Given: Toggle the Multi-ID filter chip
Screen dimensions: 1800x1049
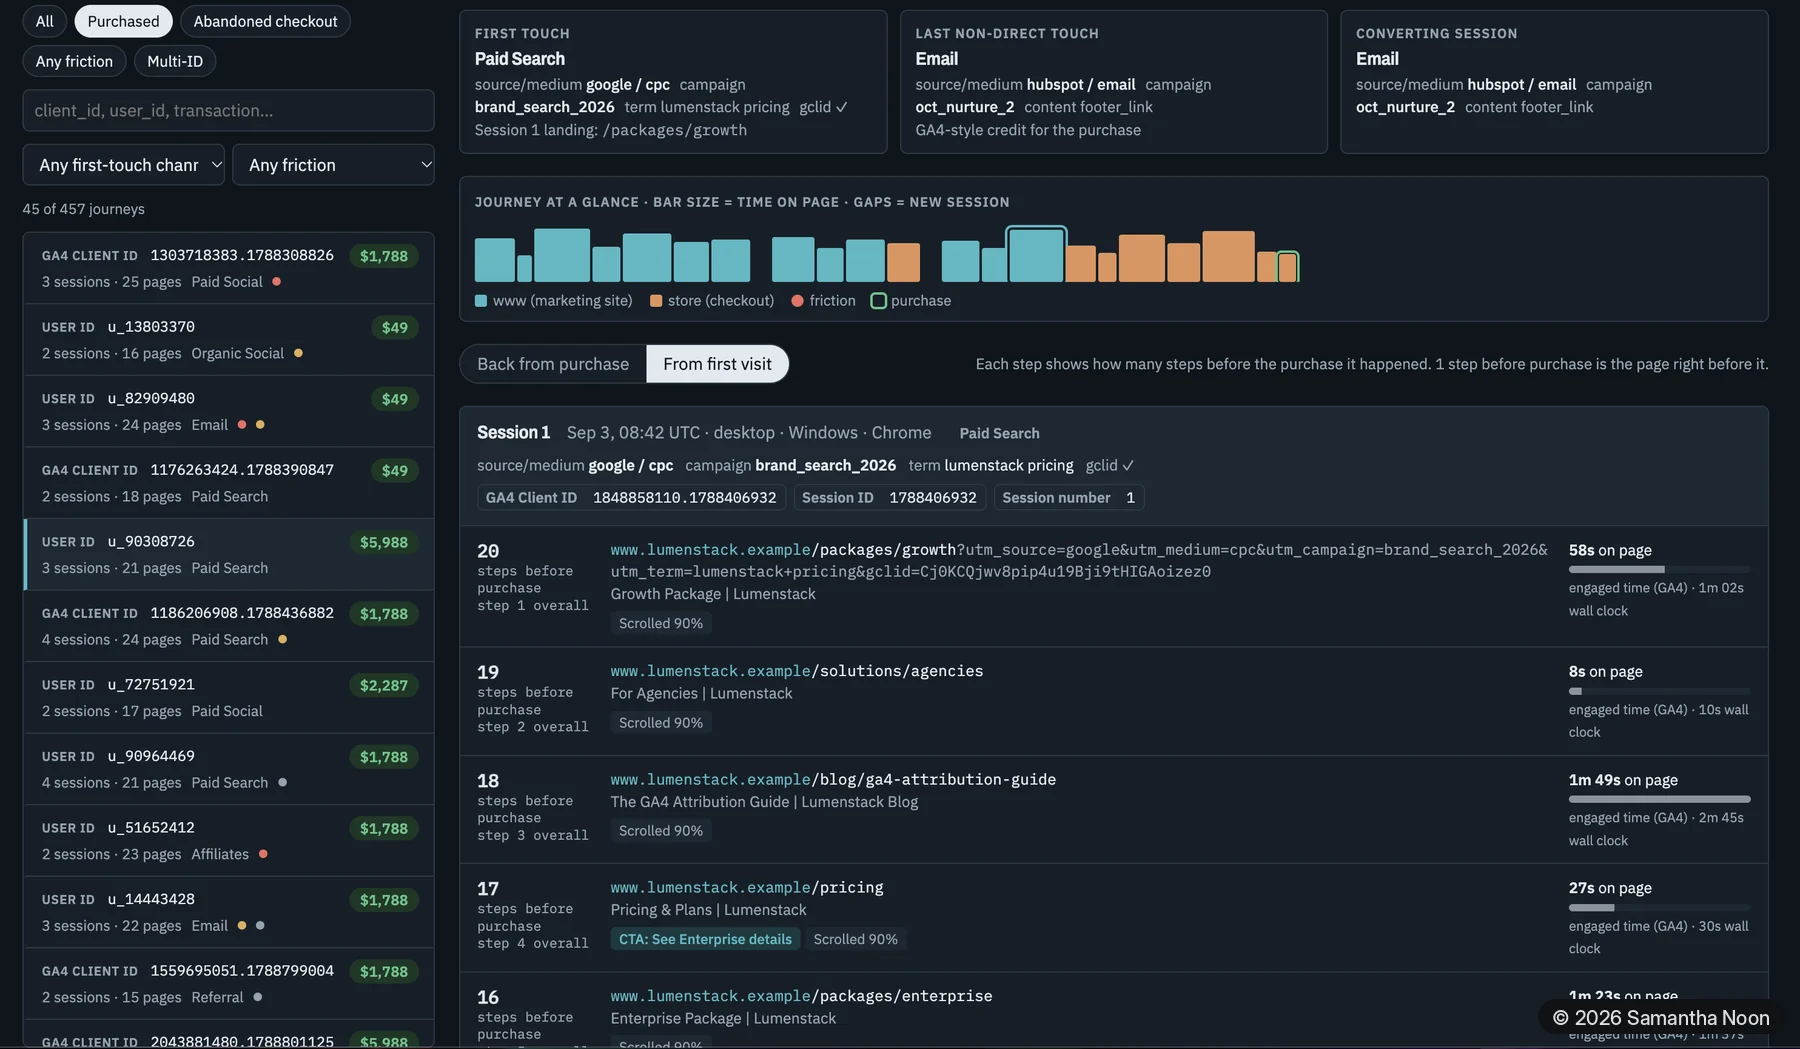Looking at the screenshot, I should pyautogui.click(x=175, y=61).
